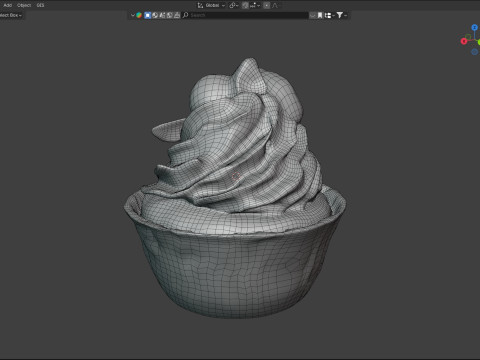This screenshot has height=360, width=480.
Task: Click the multicolor wheel icon
Action: pos(139,15)
